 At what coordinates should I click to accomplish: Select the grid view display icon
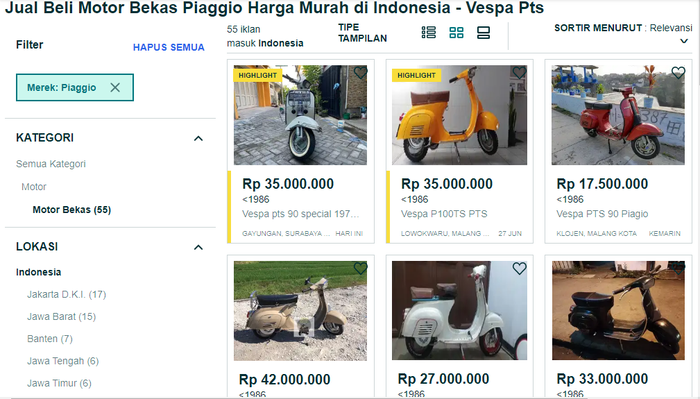[x=456, y=32]
